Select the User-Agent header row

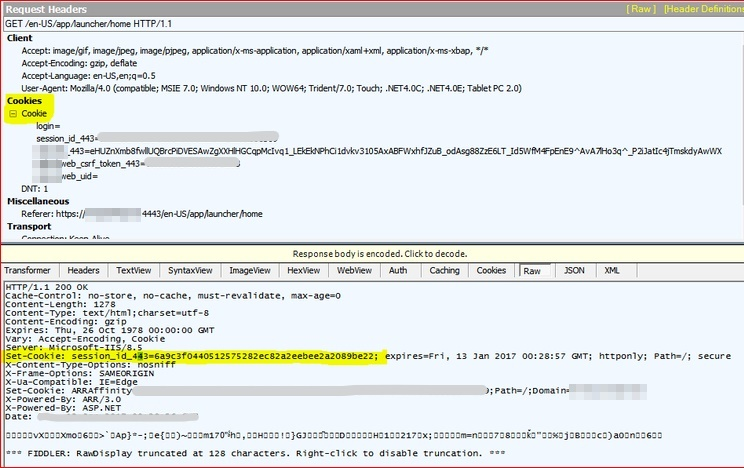tap(271, 88)
